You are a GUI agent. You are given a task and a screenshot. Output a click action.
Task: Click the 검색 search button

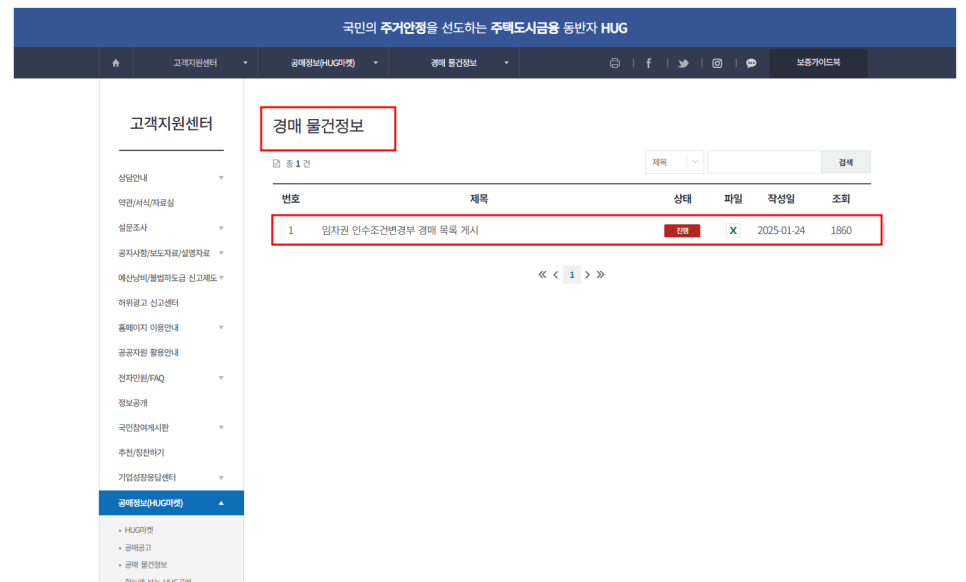(x=845, y=162)
